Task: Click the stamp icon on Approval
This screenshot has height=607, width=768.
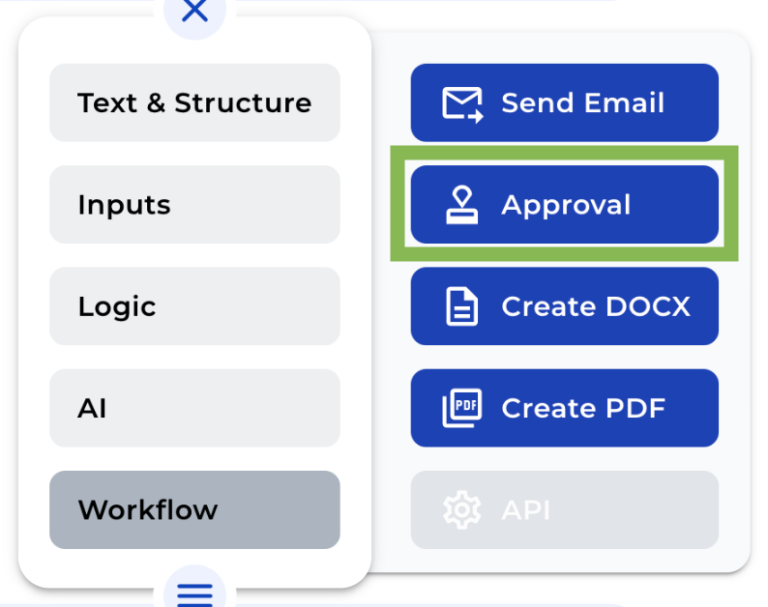Action: (461, 205)
